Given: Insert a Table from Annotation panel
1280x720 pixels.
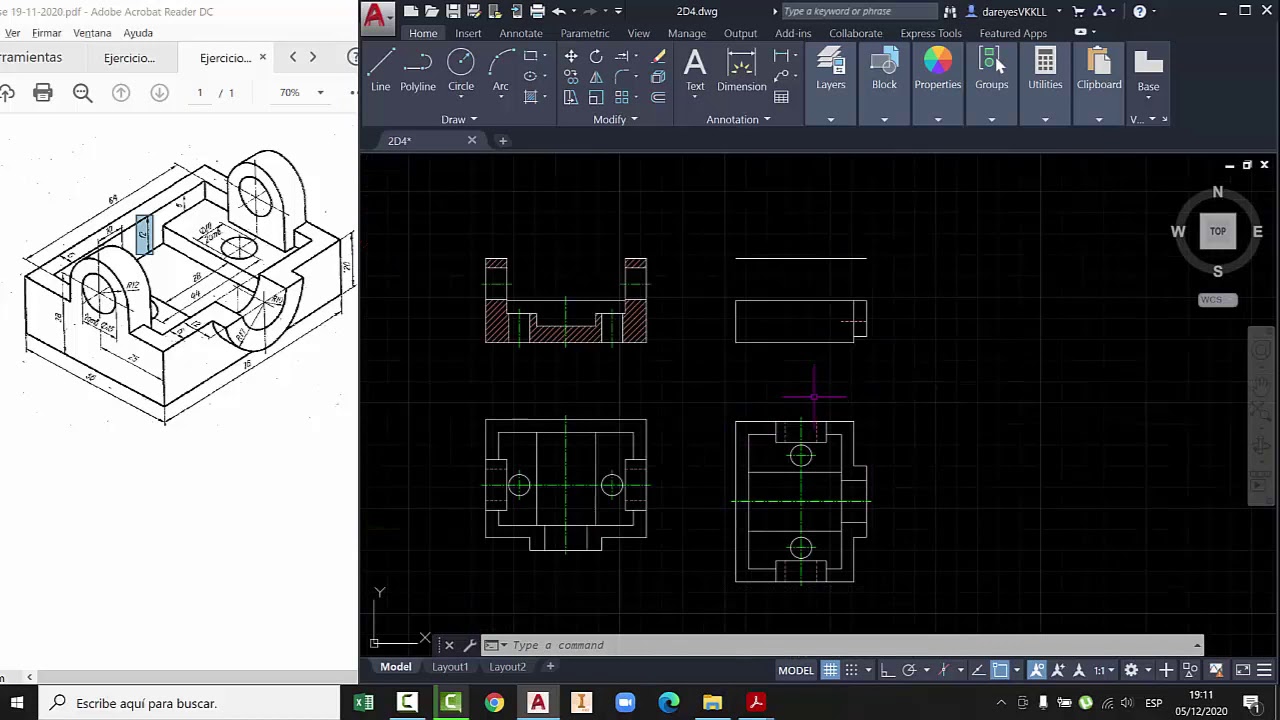Looking at the screenshot, I should pyautogui.click(x=782, y=97).
